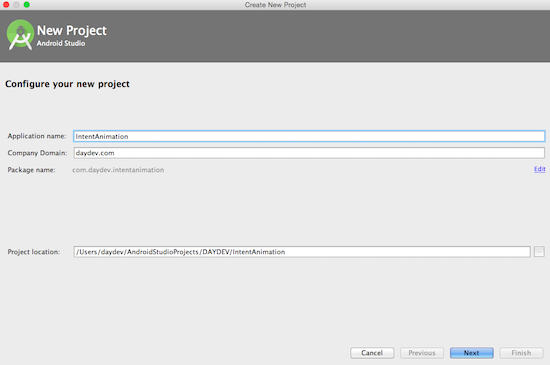Open the project location browse button
This screenshot has width=550, height=365.
[539, 251]
